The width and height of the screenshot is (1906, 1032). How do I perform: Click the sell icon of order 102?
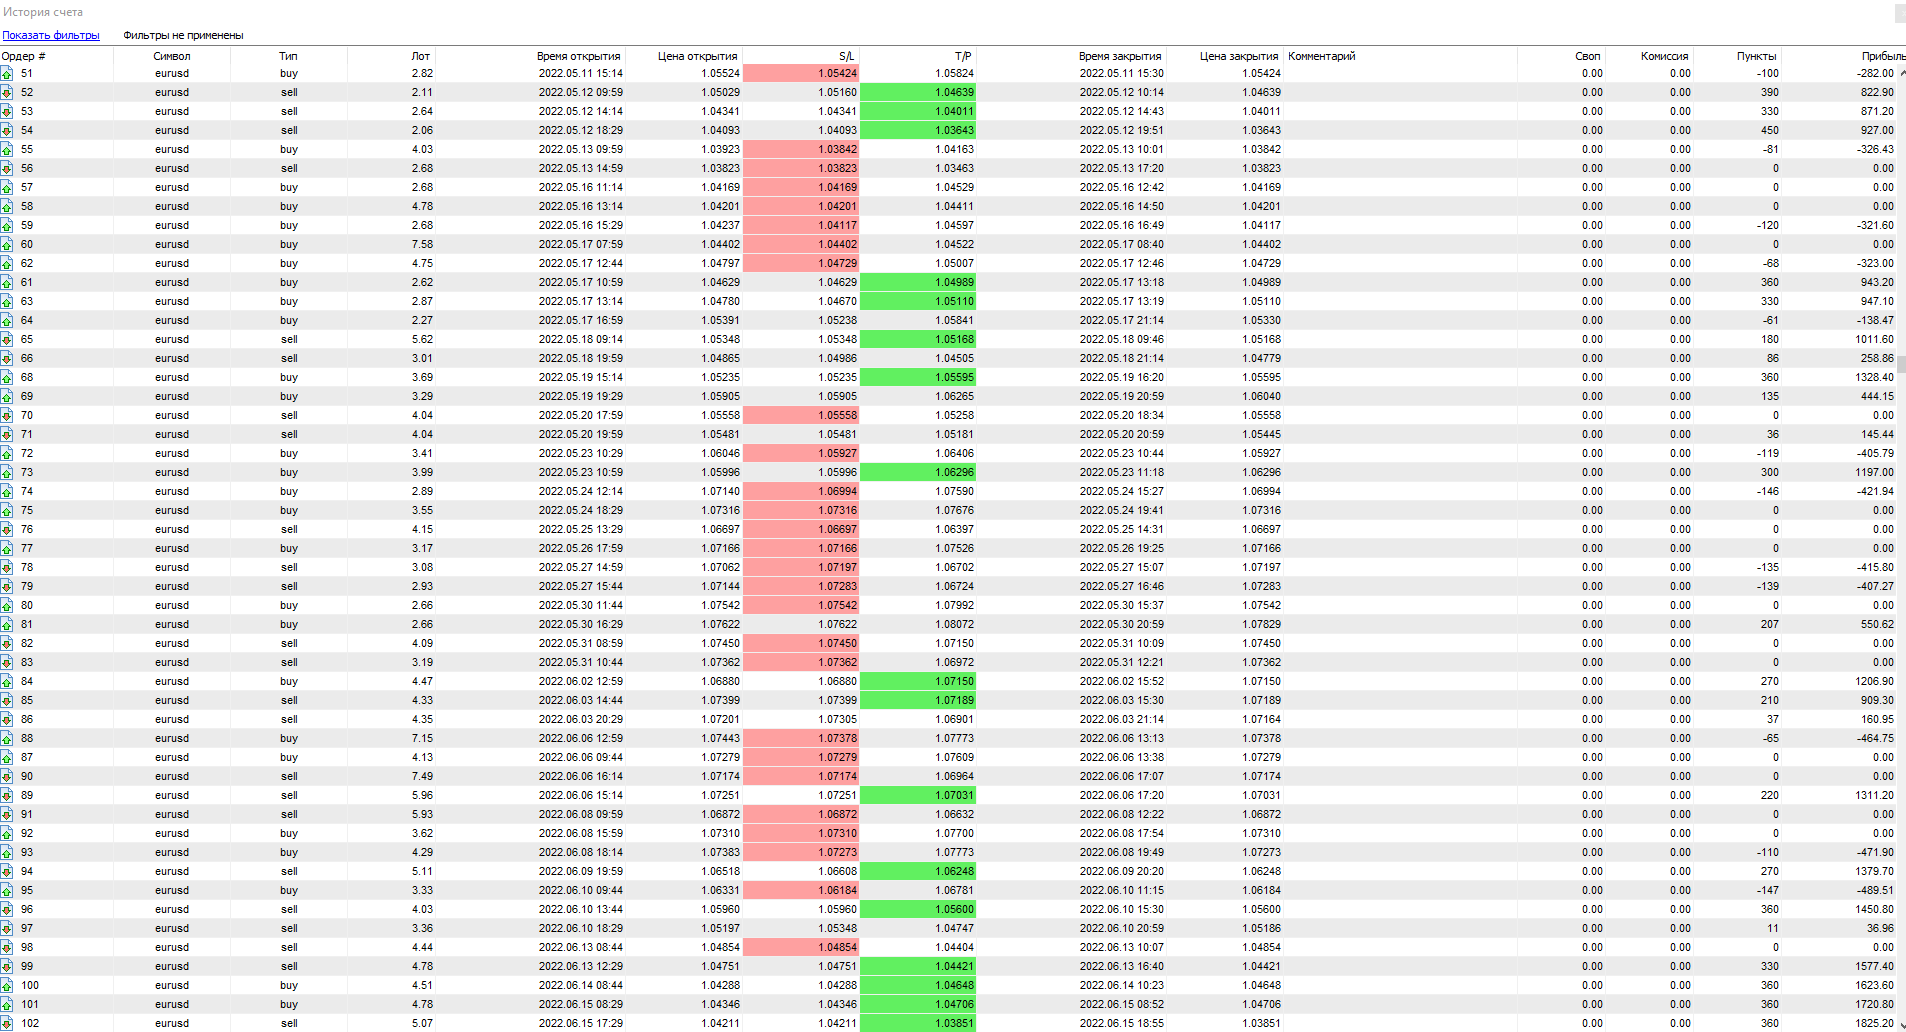pyautogui.click(x=7, y=1023)
